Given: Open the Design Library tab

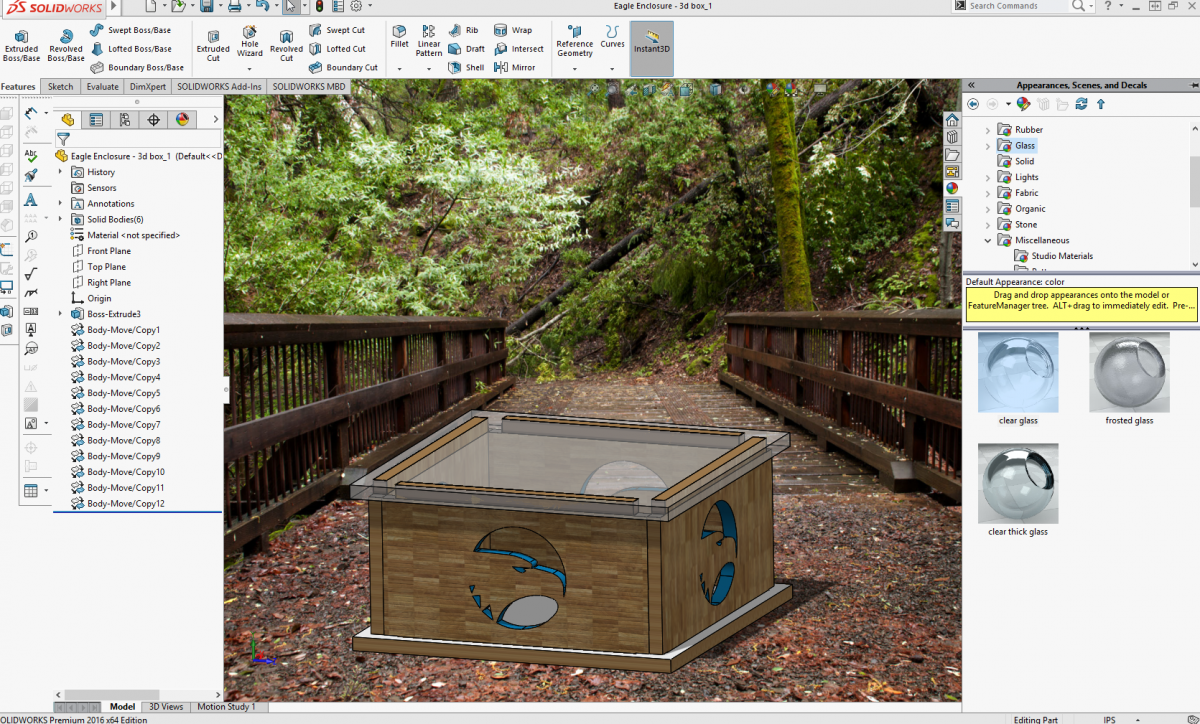Looking at the screenshot, I should point(952,137).
